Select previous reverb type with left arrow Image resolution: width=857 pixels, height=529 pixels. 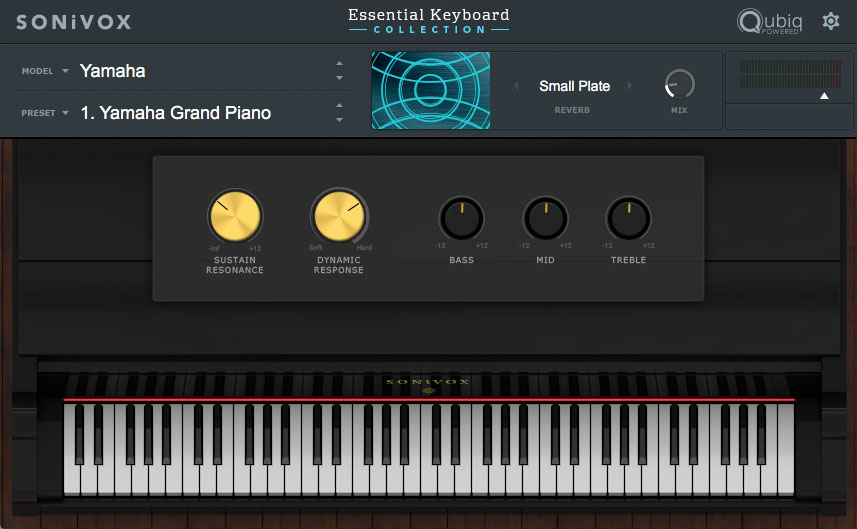[517, 87]
